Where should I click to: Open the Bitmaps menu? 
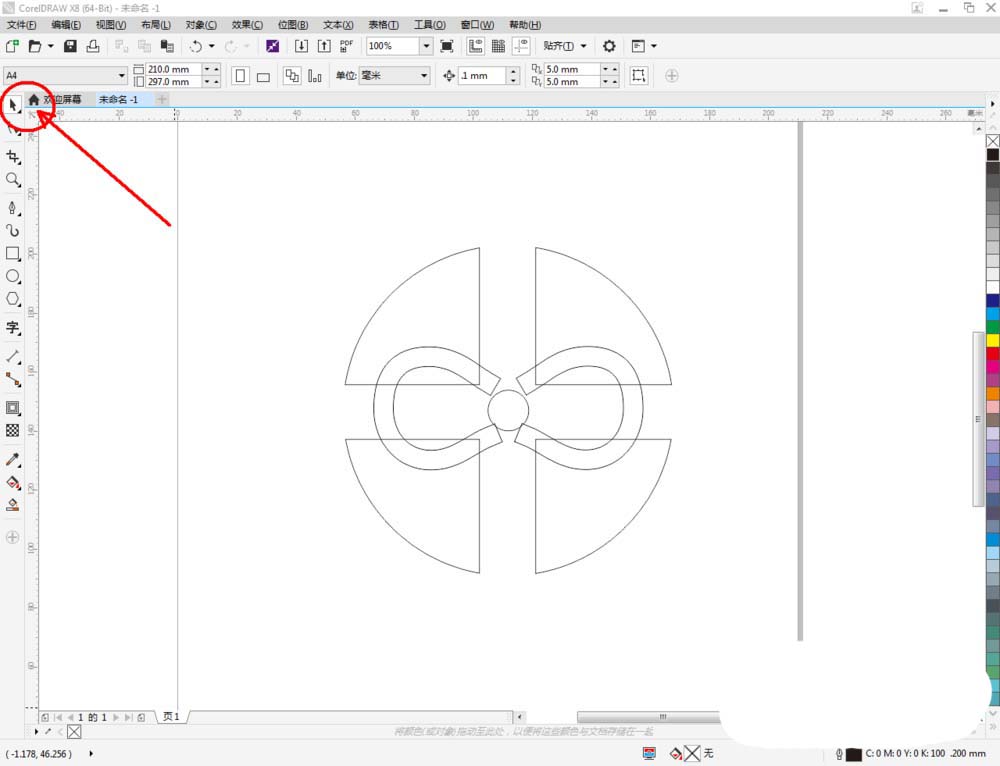[293, 25]
